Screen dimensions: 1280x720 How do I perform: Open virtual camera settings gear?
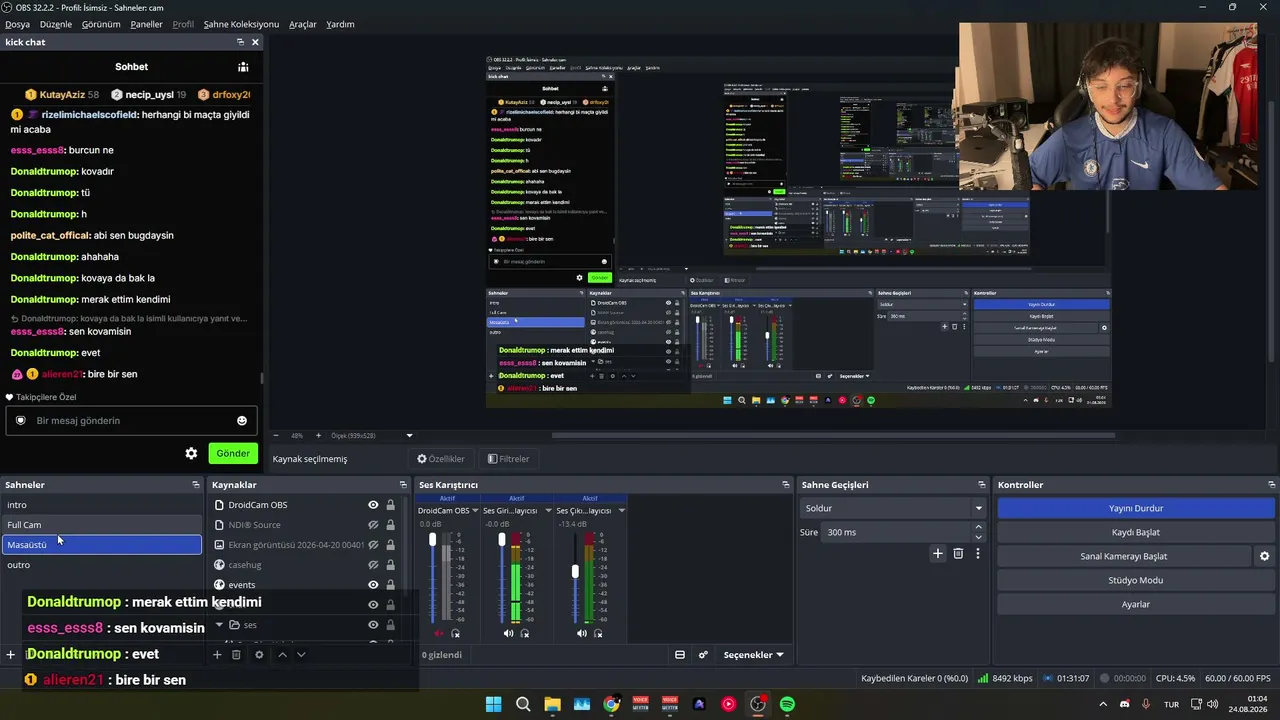point(1264,556)
